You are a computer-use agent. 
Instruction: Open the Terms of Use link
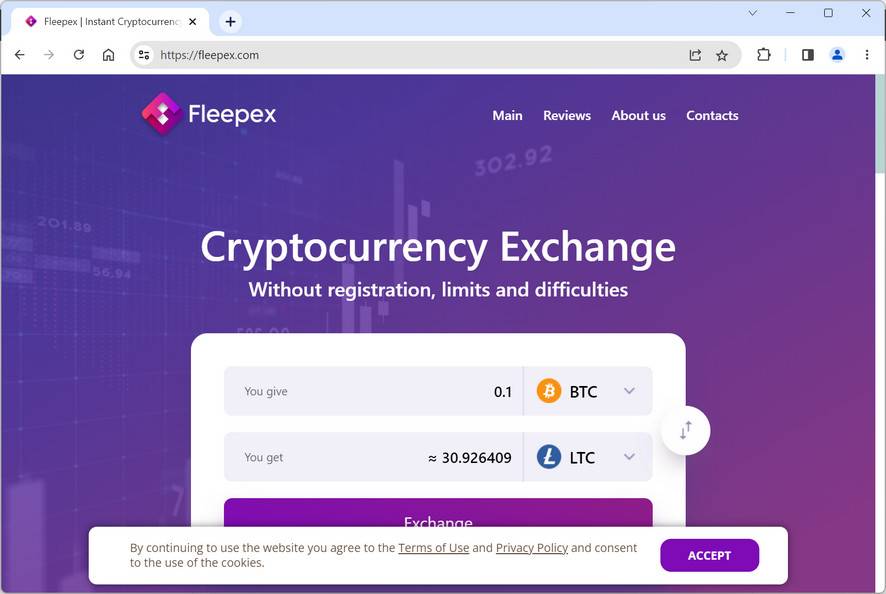[433, 548]
